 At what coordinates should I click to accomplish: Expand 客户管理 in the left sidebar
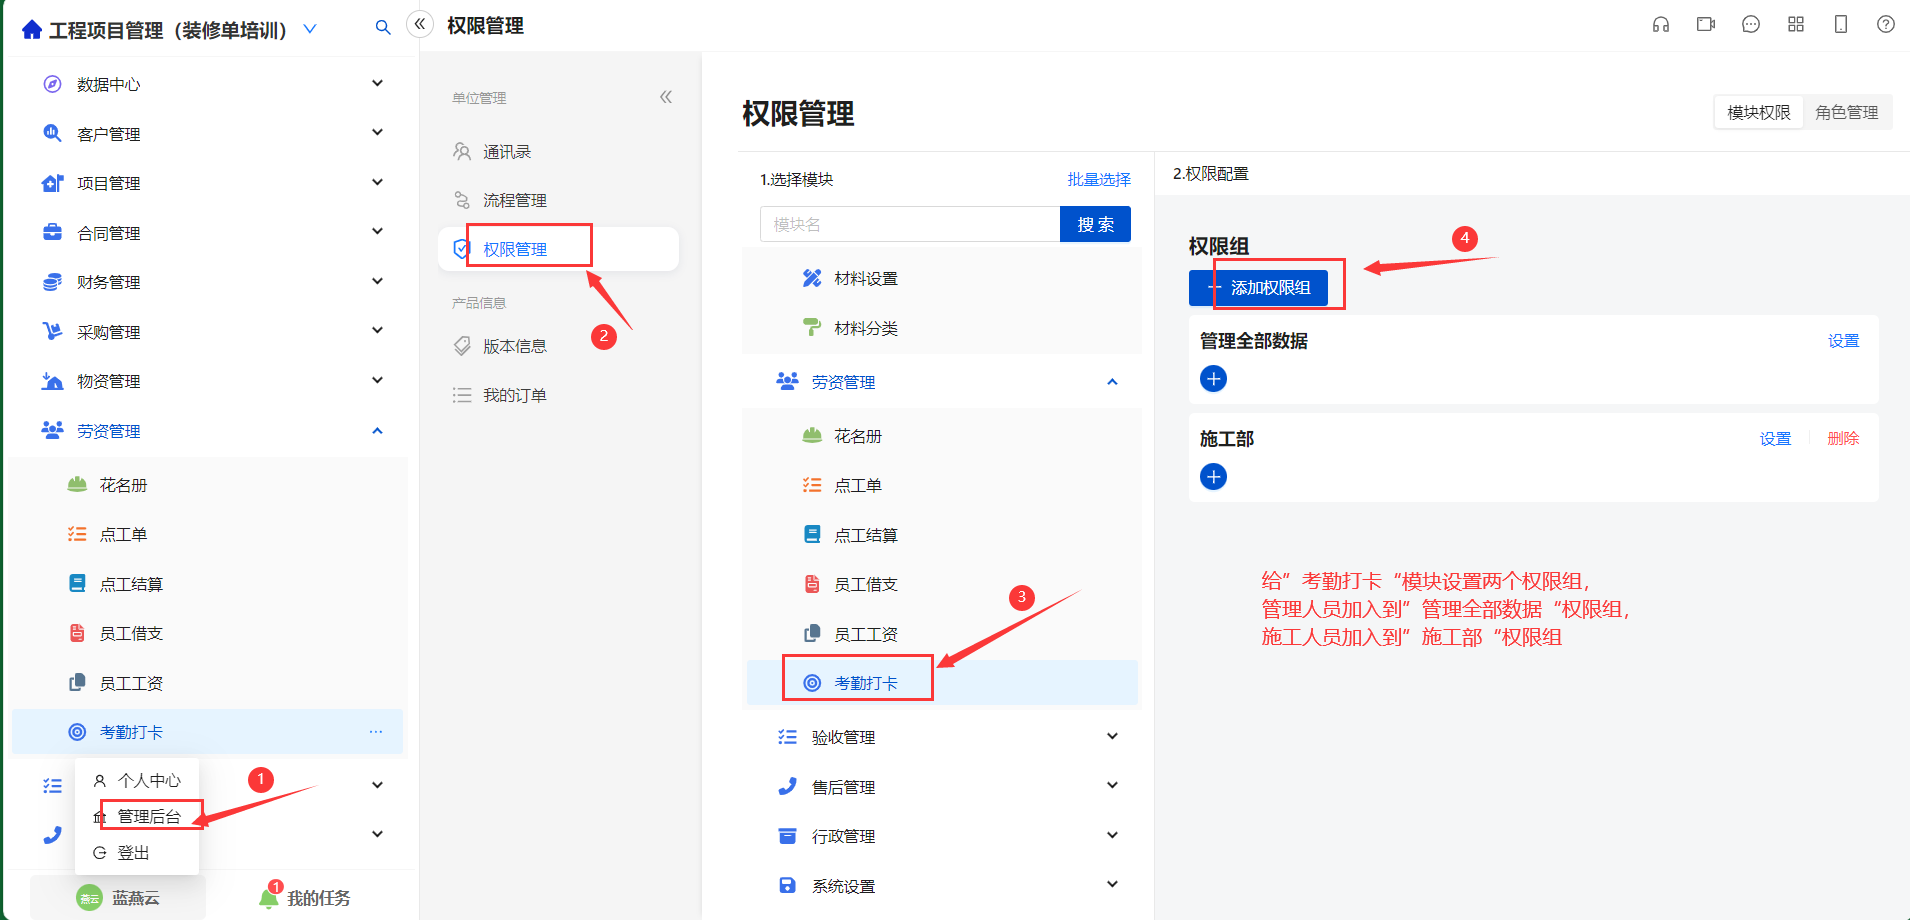pyautogui.click(x=377, y=132)
